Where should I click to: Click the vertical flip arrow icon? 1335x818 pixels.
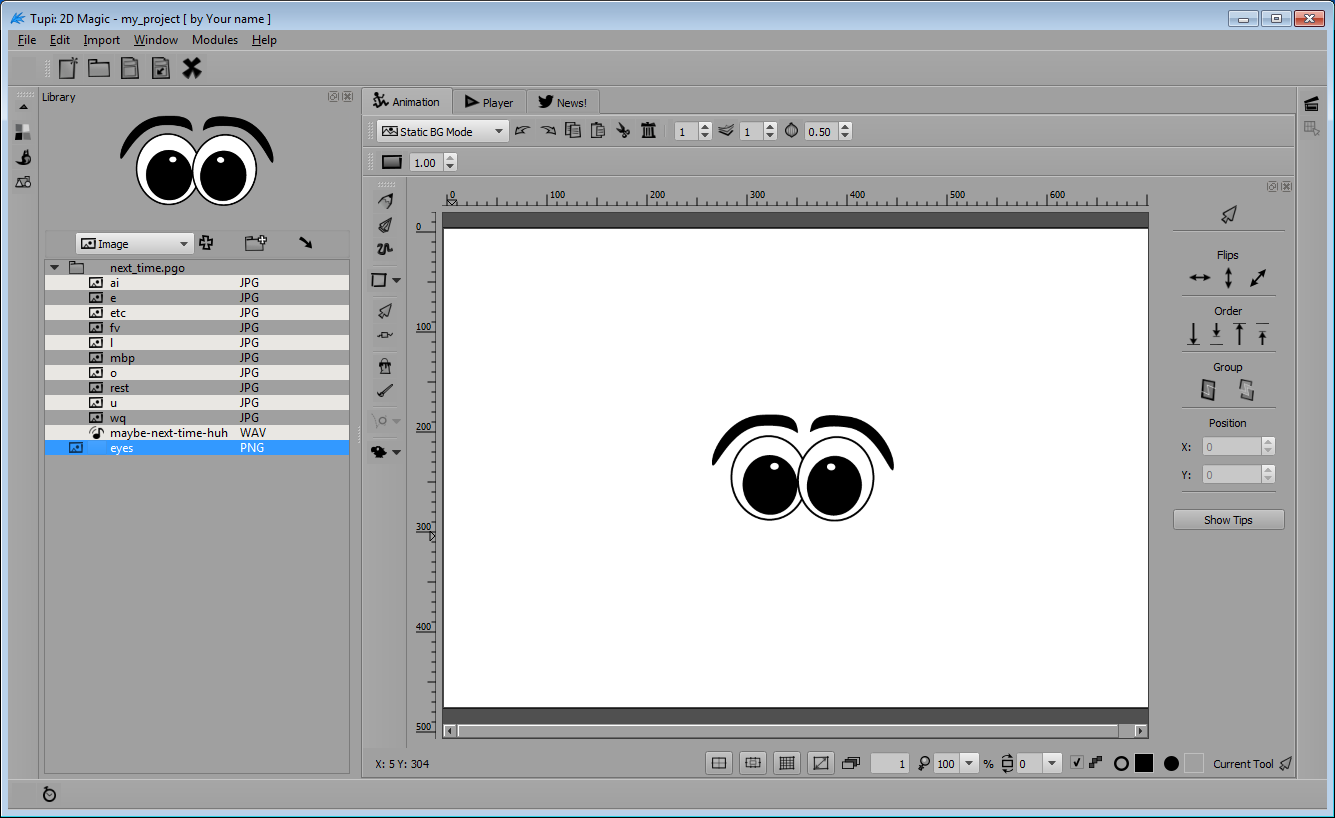pos(1228,278)
